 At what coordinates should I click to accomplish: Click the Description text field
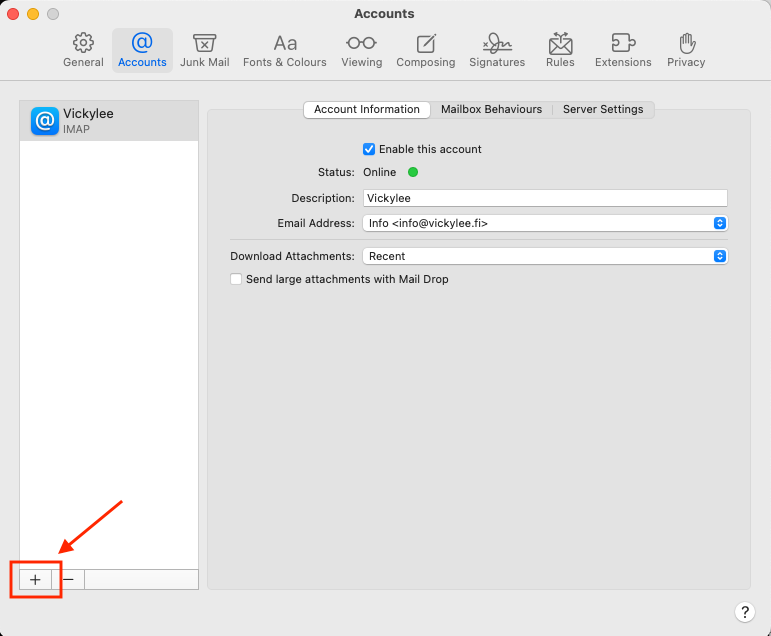point(544,198)
